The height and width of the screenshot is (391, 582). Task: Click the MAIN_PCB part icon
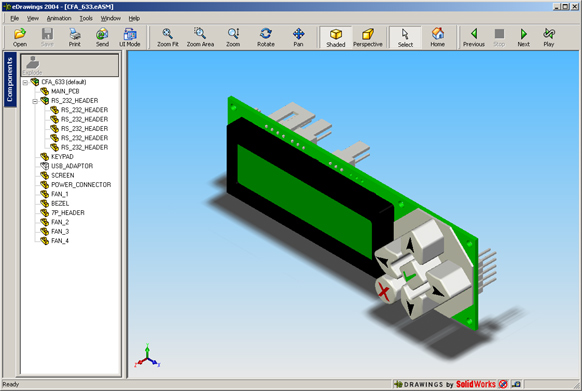[45, 91]
